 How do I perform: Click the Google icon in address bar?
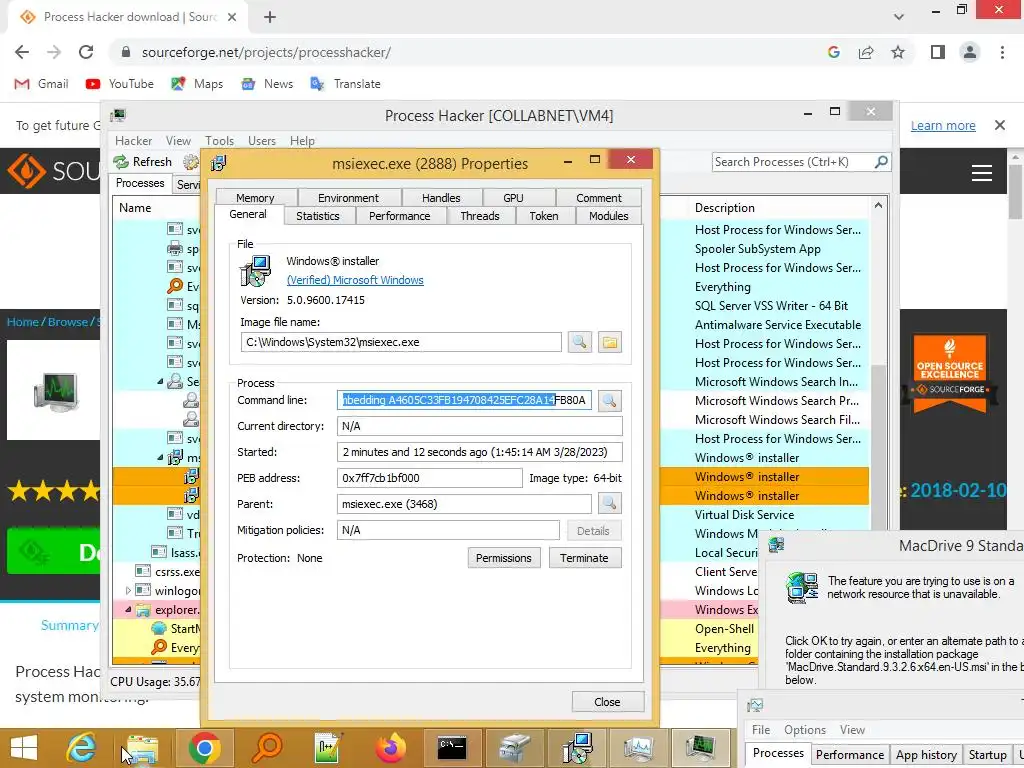[833, 52]
